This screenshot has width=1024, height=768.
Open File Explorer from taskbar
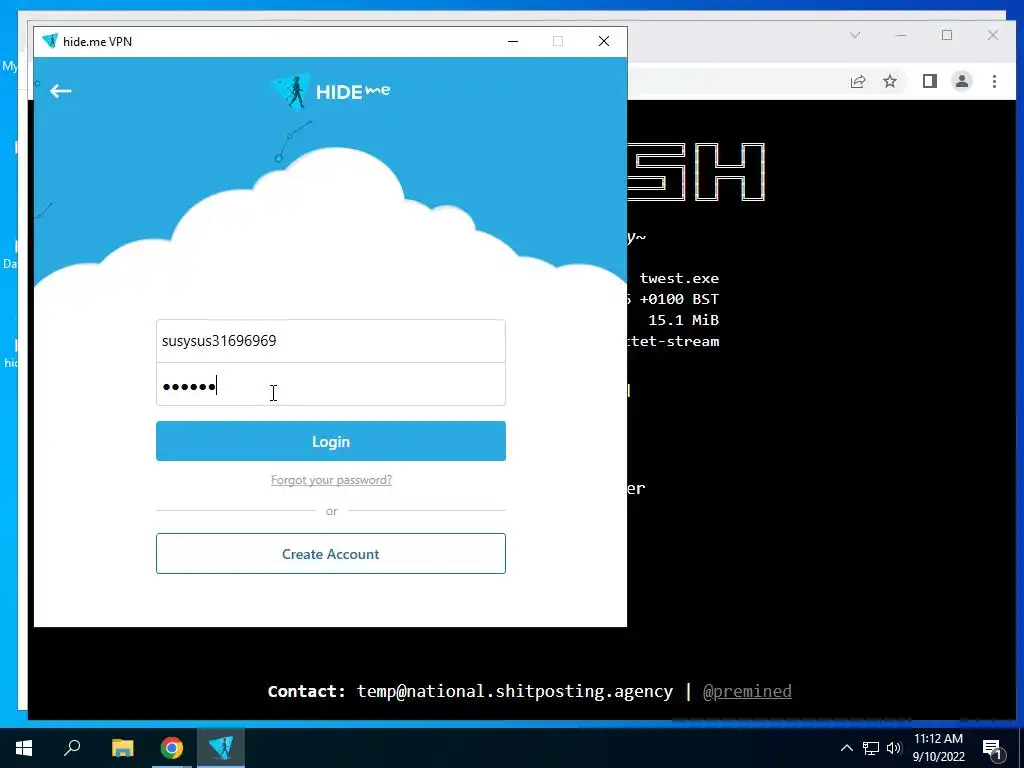click(122, 748)
